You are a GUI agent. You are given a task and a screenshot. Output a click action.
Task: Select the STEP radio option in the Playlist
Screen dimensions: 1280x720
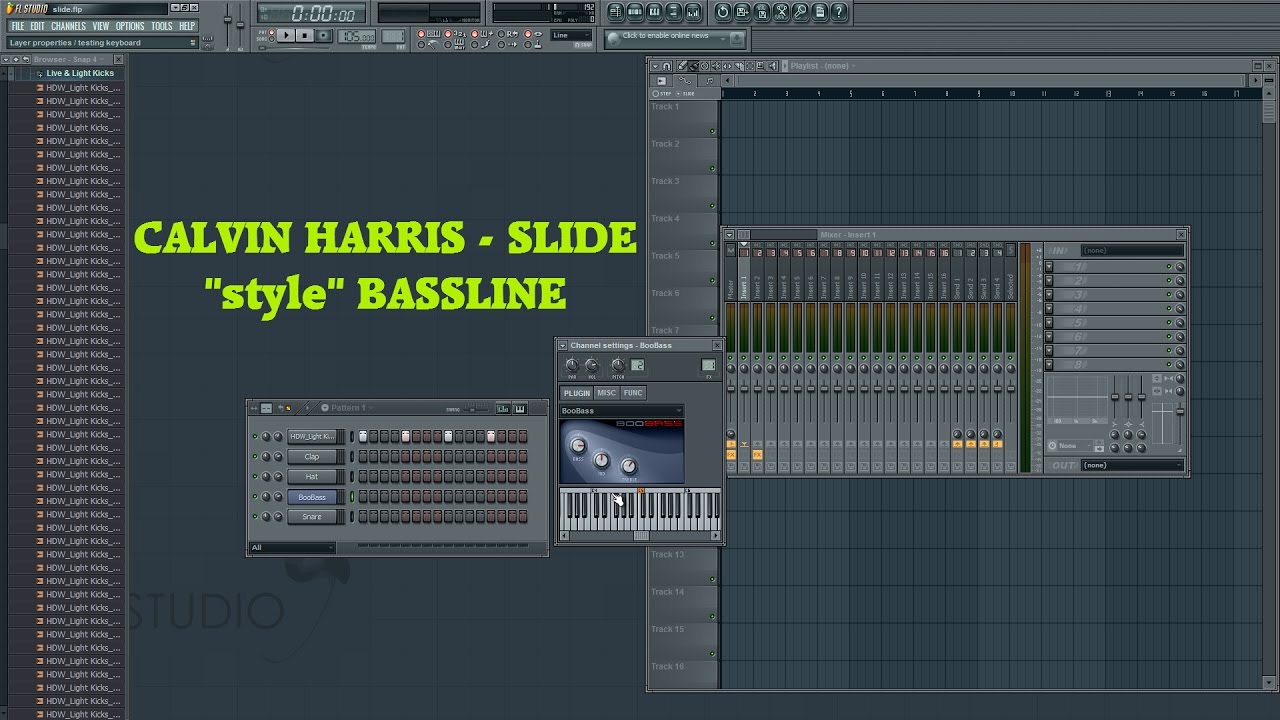pyautogui.click(x=662, y=93)
